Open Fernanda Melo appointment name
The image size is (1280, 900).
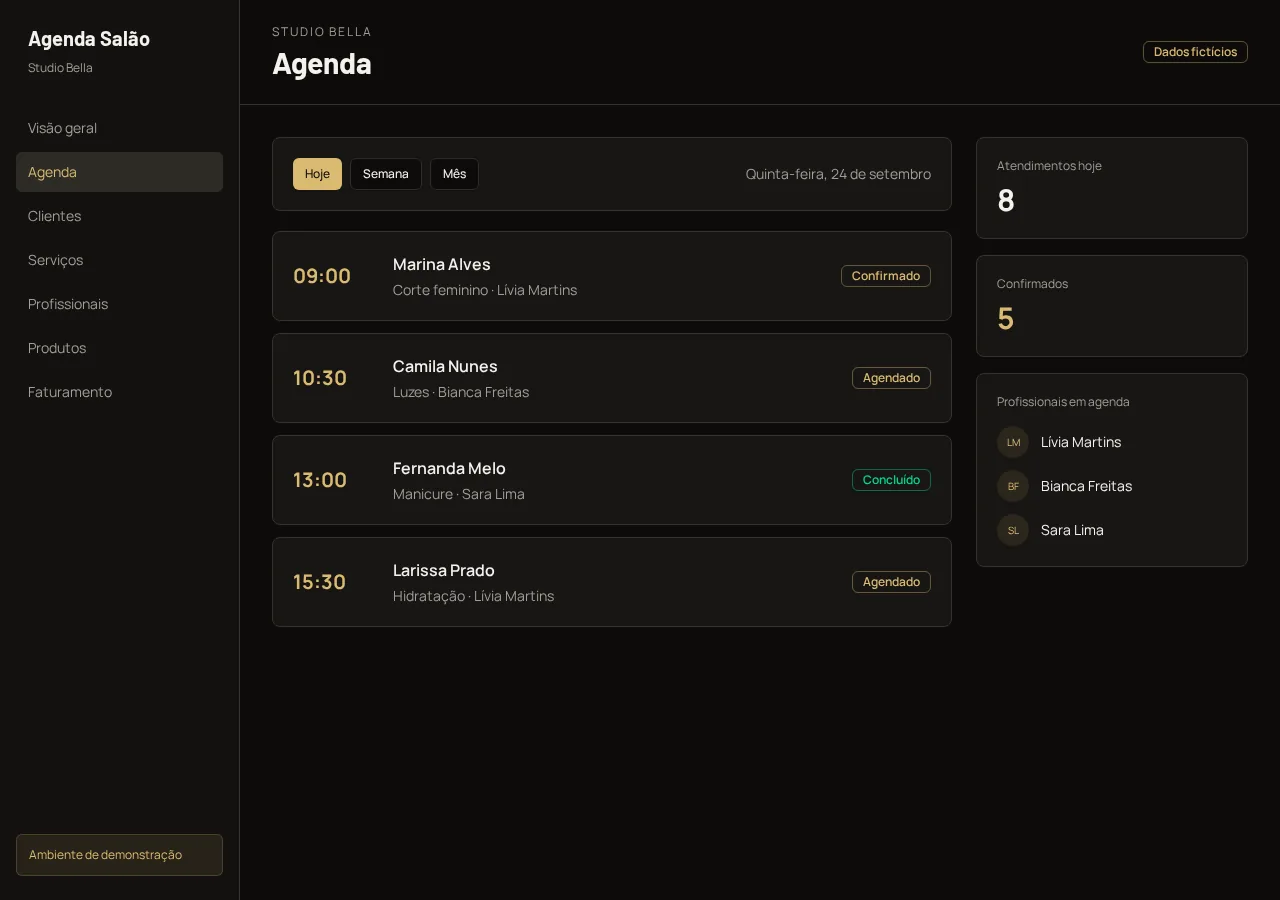pos(449,468)
